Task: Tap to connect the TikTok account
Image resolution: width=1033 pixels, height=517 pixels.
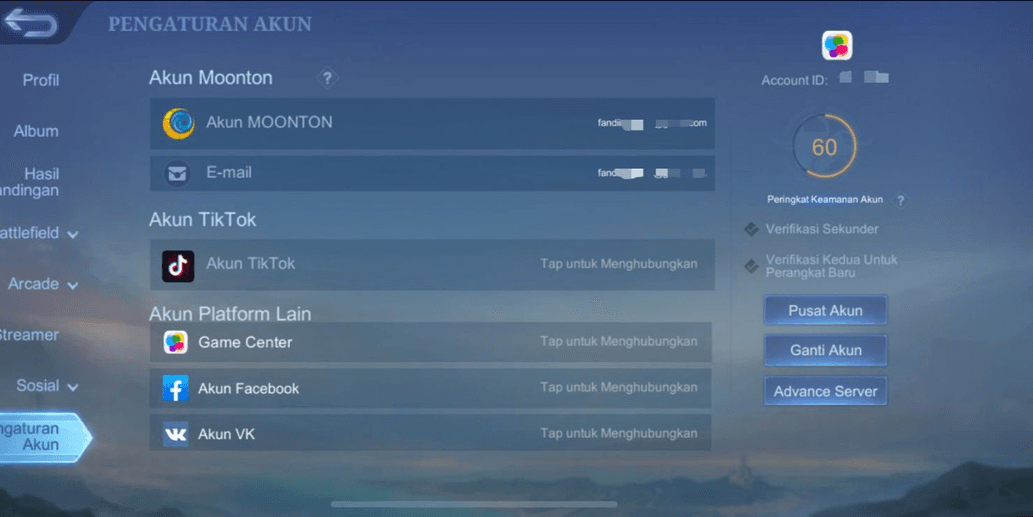Action: pos(619,264)
